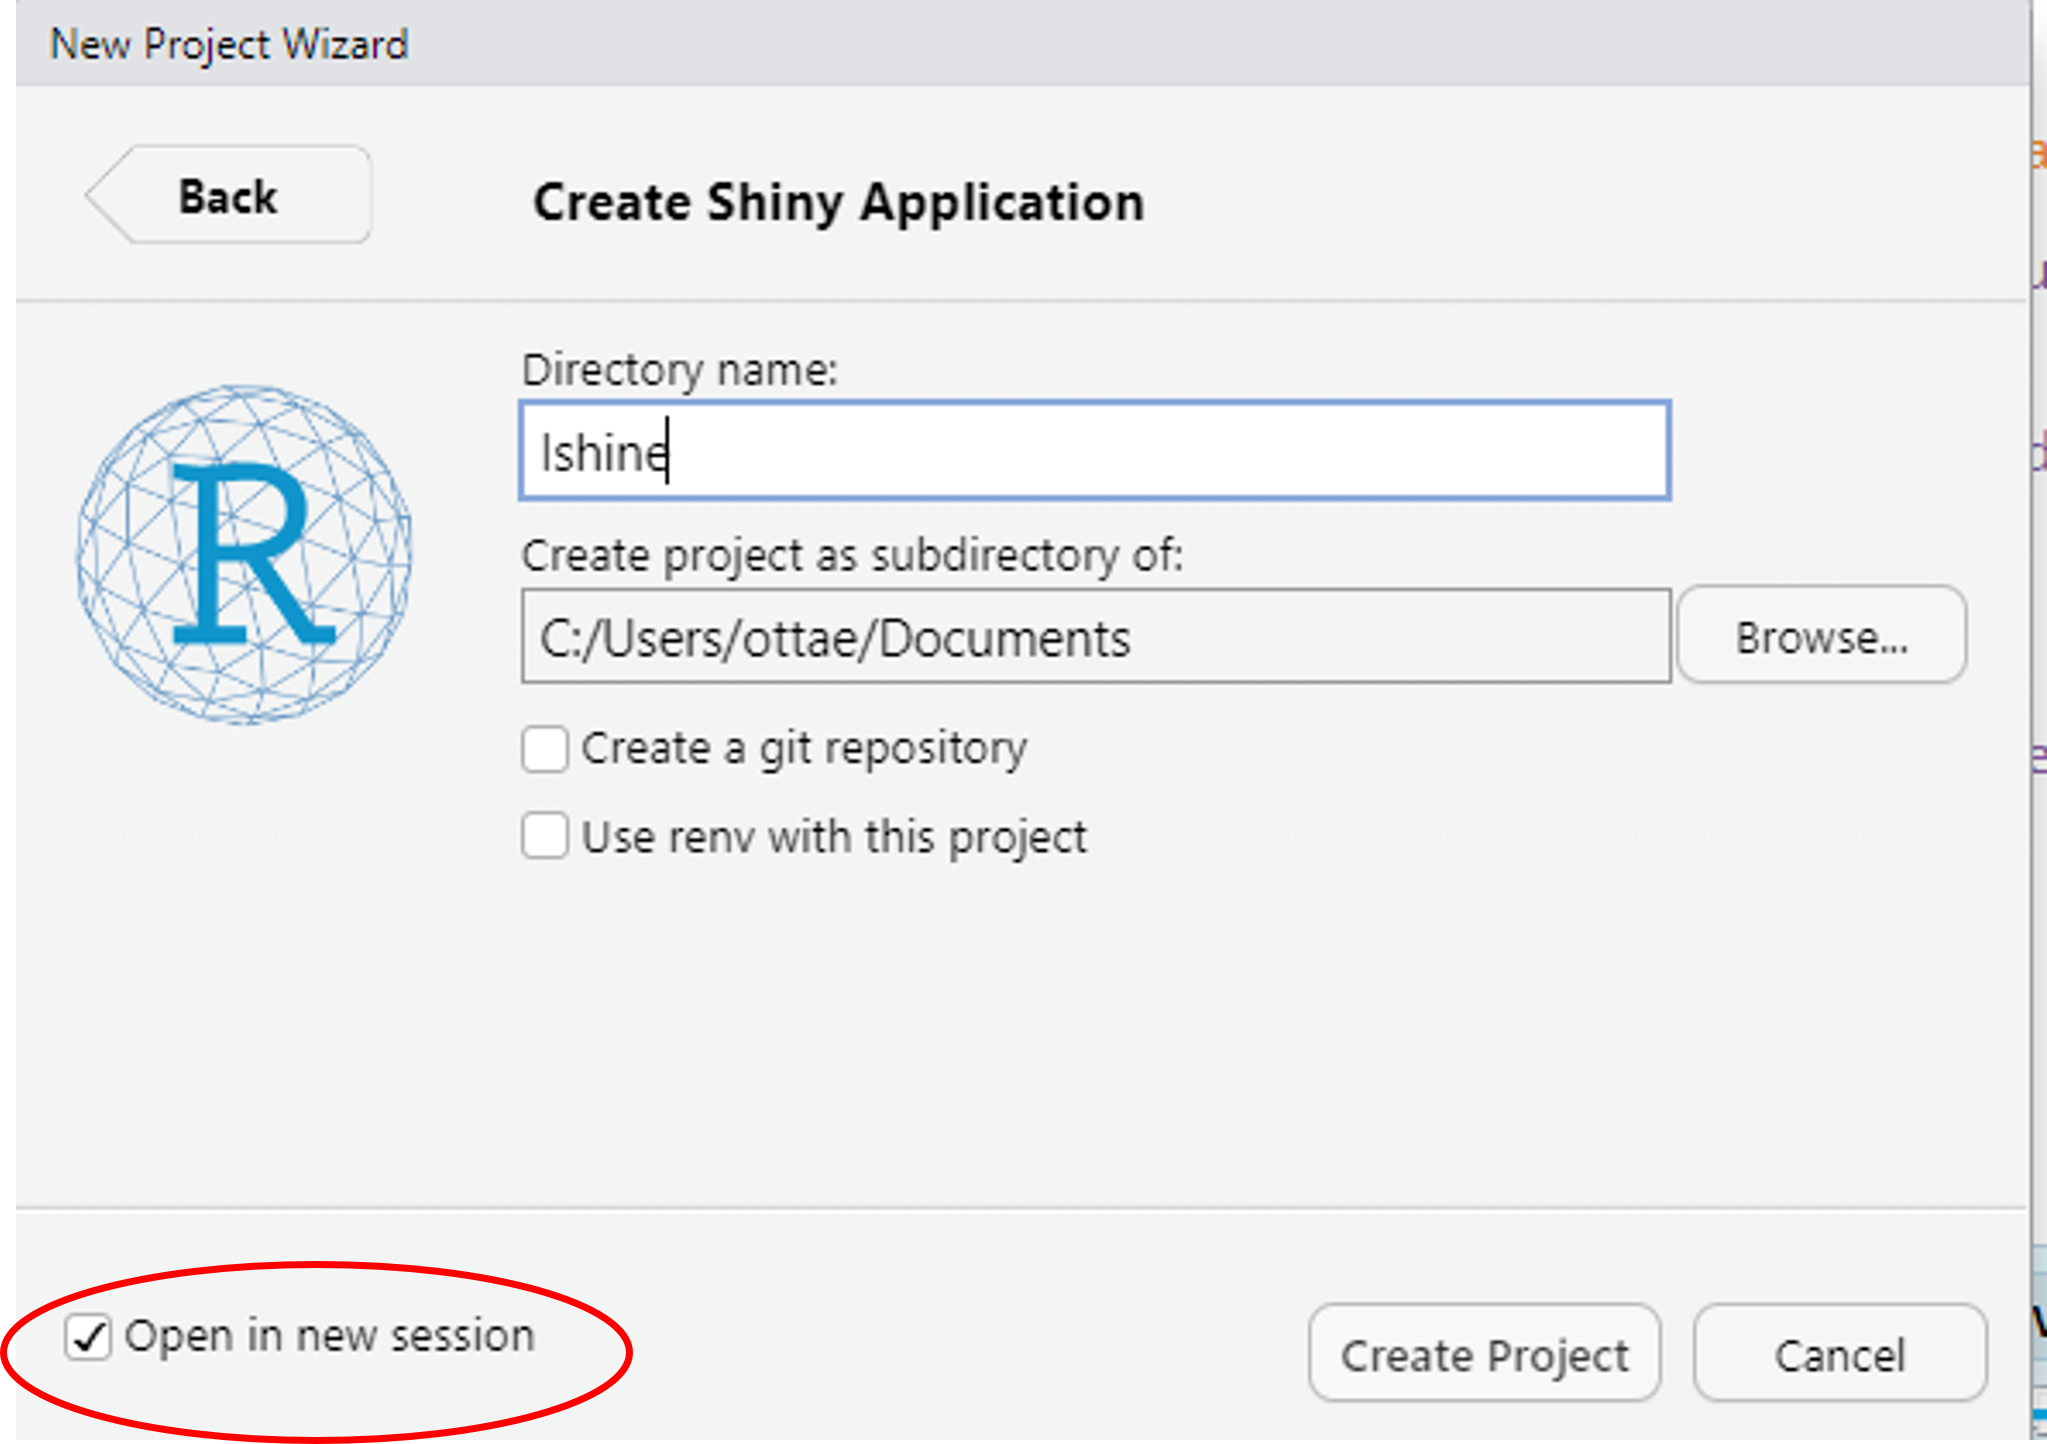Click the "Create a git repository" label text

804,748
